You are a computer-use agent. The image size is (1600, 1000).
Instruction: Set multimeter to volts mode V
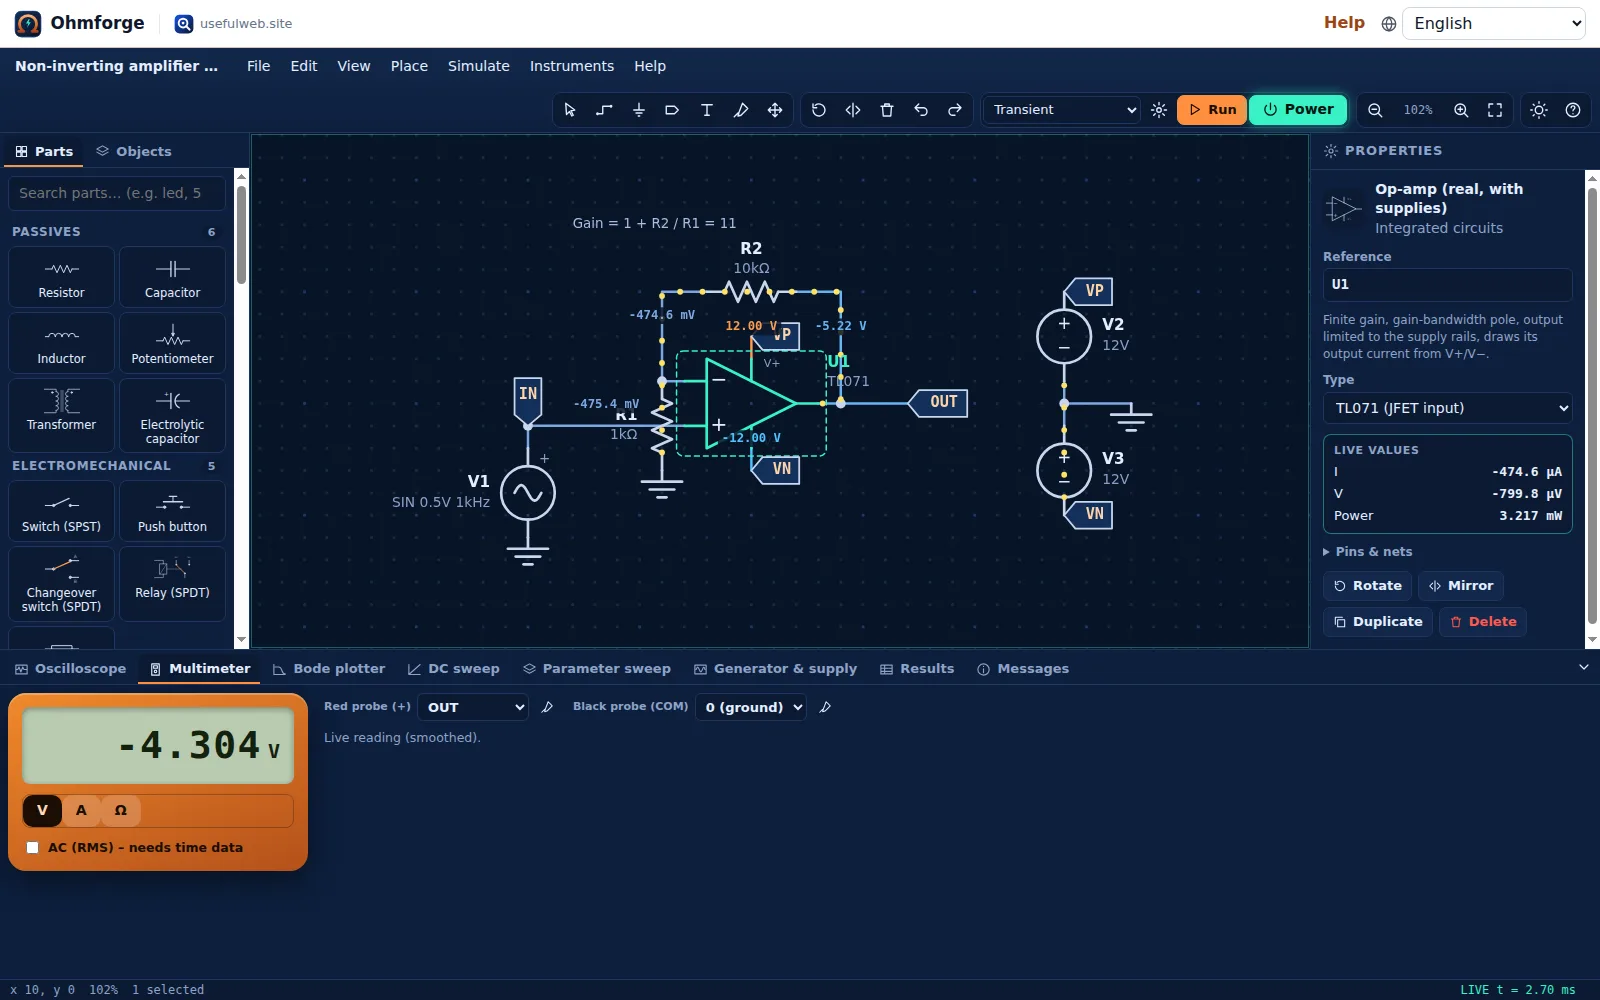click(42, 810)
